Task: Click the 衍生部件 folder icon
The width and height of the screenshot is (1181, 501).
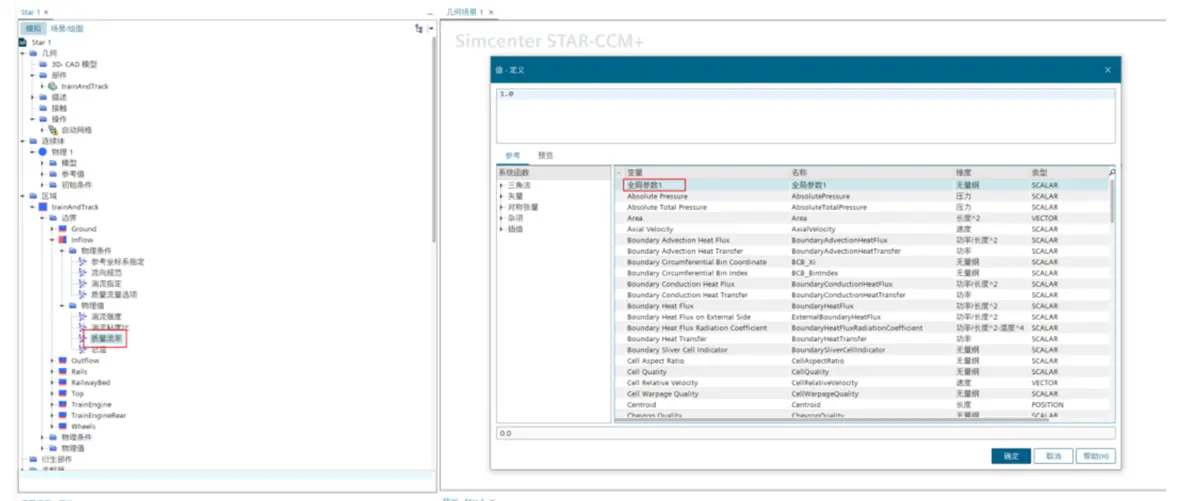Action: click(33, 460)
